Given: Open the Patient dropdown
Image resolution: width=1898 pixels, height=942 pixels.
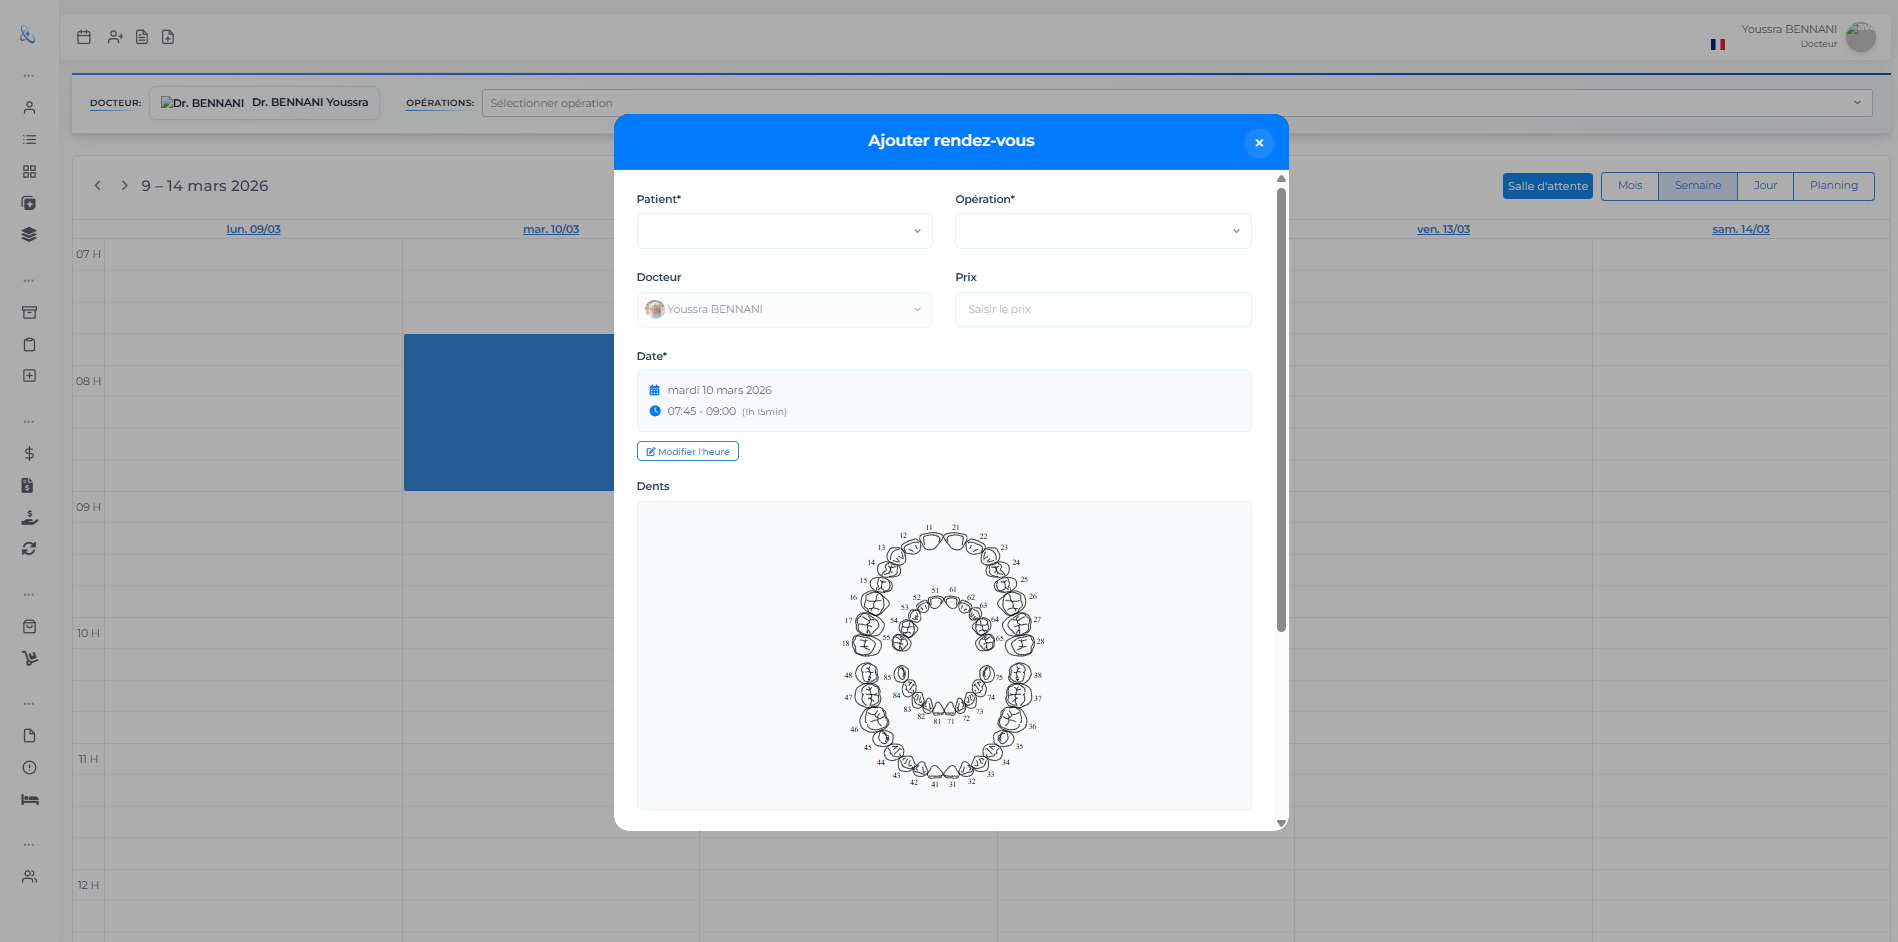Looking at the screenshot, I should 784,231.
